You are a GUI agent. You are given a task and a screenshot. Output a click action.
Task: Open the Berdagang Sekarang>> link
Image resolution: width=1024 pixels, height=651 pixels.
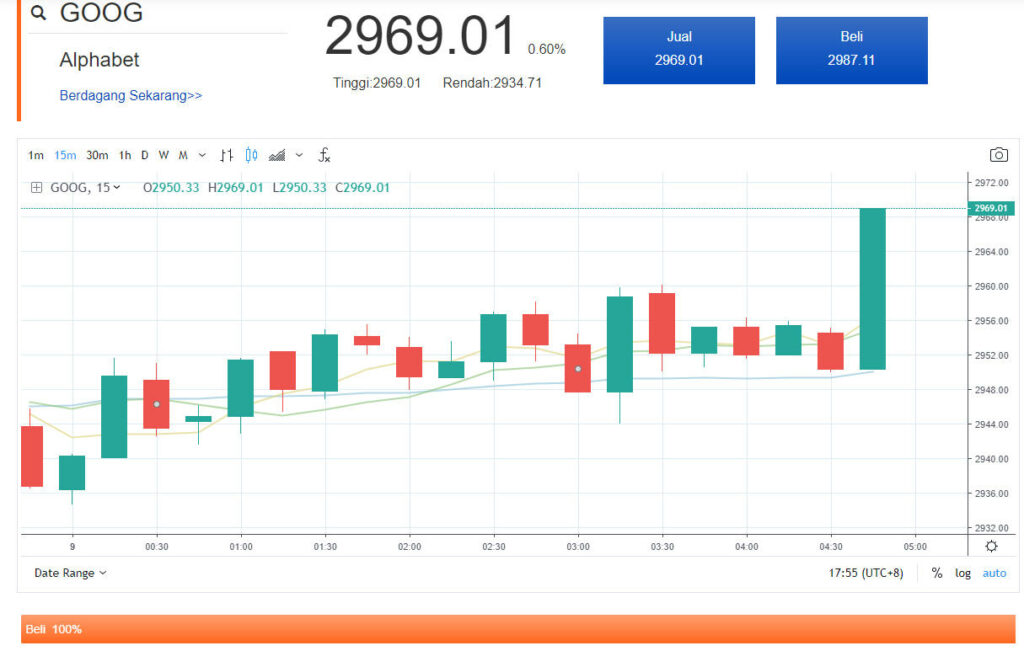click(x=131, y=96)
